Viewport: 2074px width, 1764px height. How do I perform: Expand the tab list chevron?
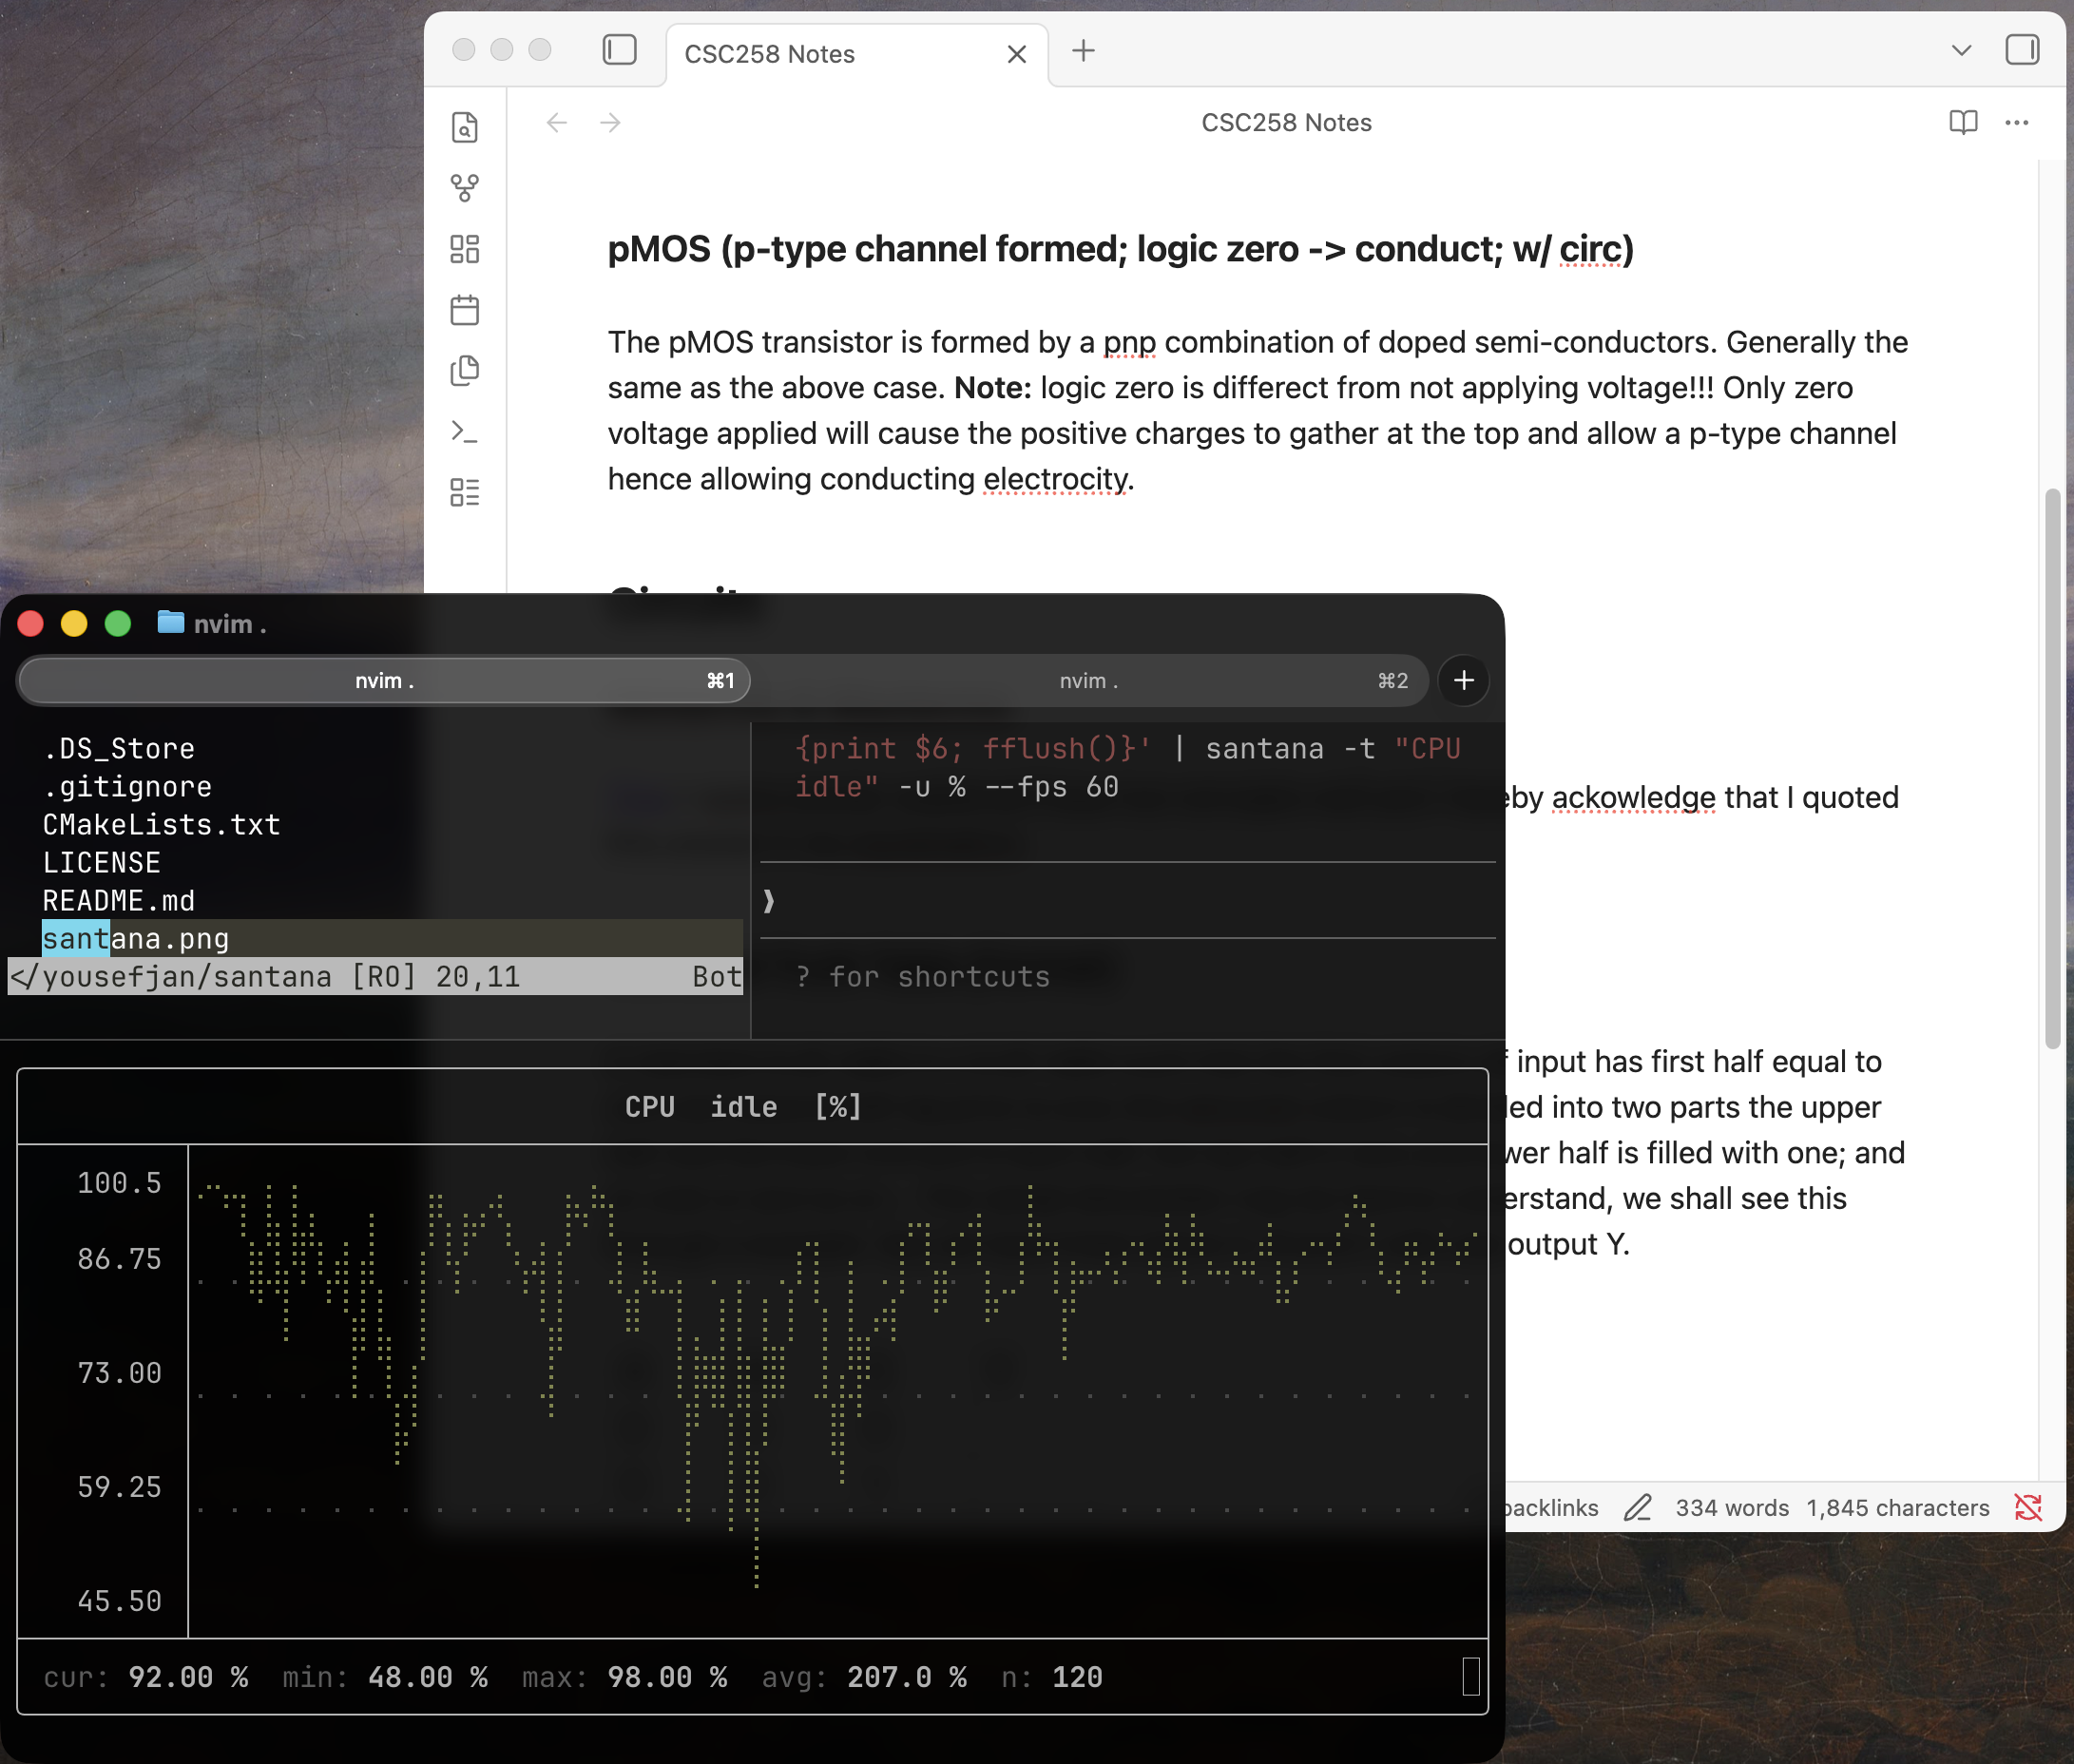pos(1961,50)
